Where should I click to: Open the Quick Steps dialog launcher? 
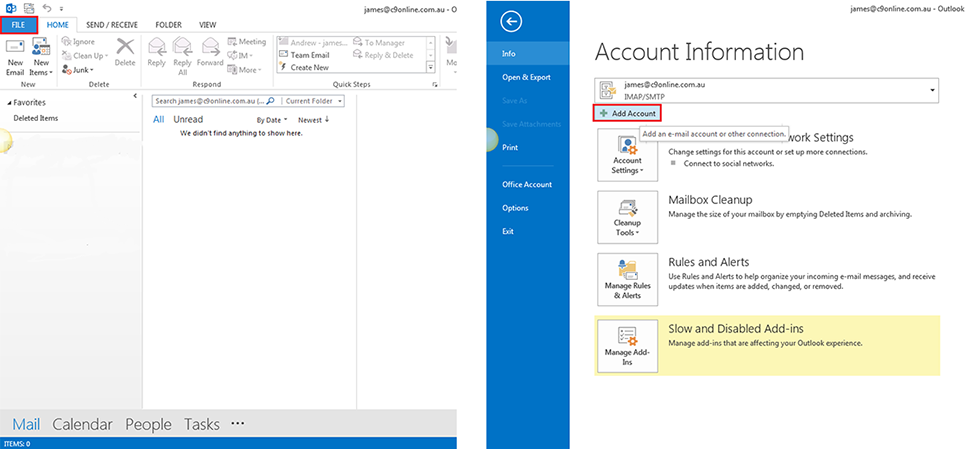point(434,84)
